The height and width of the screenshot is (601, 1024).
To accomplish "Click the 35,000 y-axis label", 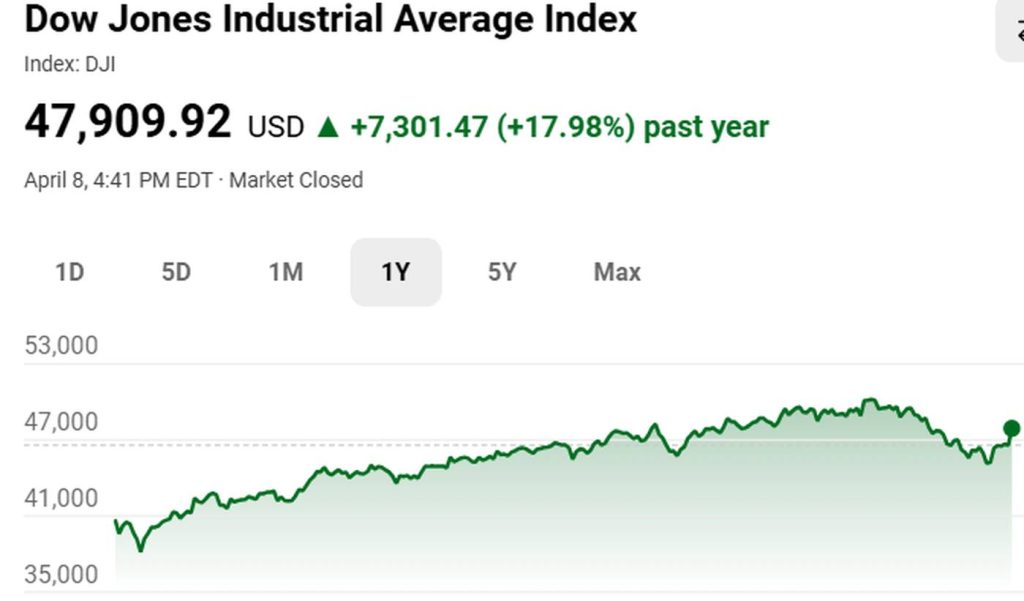I will 62,575.
